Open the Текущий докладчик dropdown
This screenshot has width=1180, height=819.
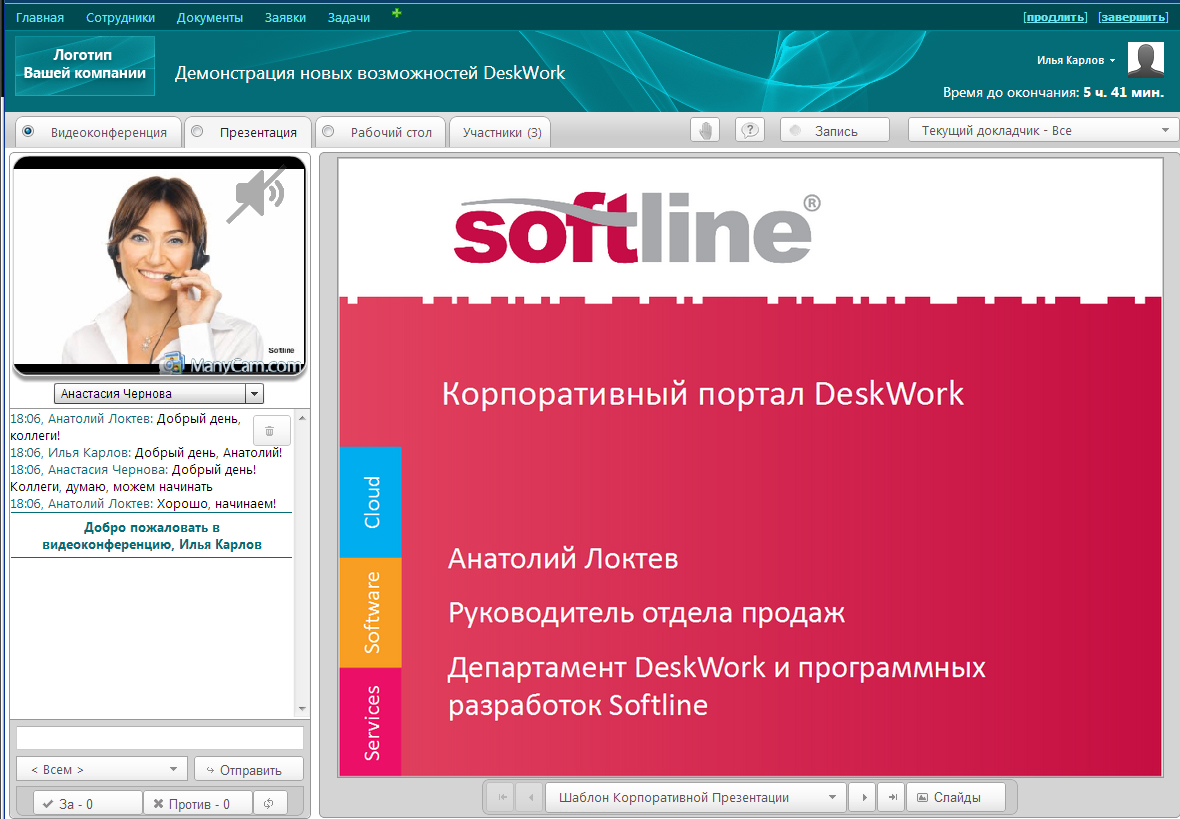(1043, 130)
